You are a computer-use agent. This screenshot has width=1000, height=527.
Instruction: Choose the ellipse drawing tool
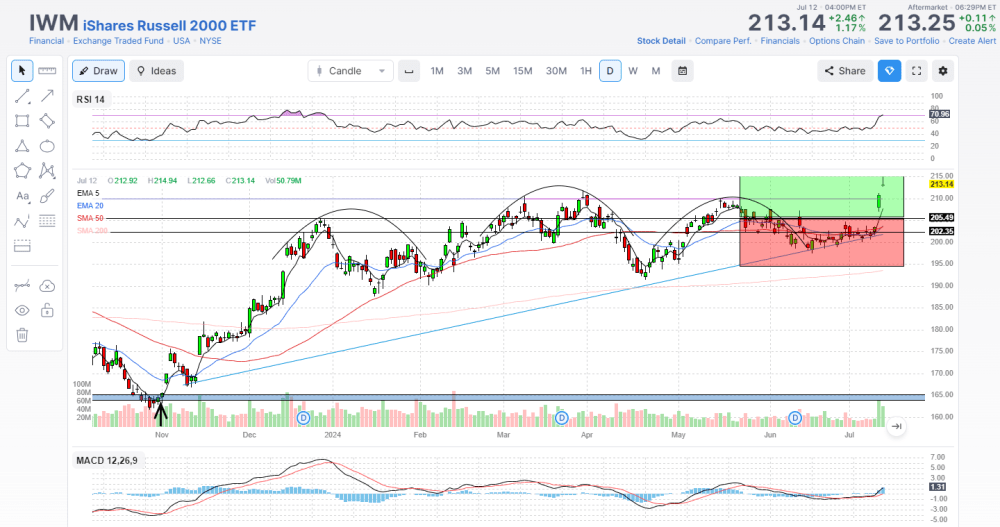click(x=46, y=146)
